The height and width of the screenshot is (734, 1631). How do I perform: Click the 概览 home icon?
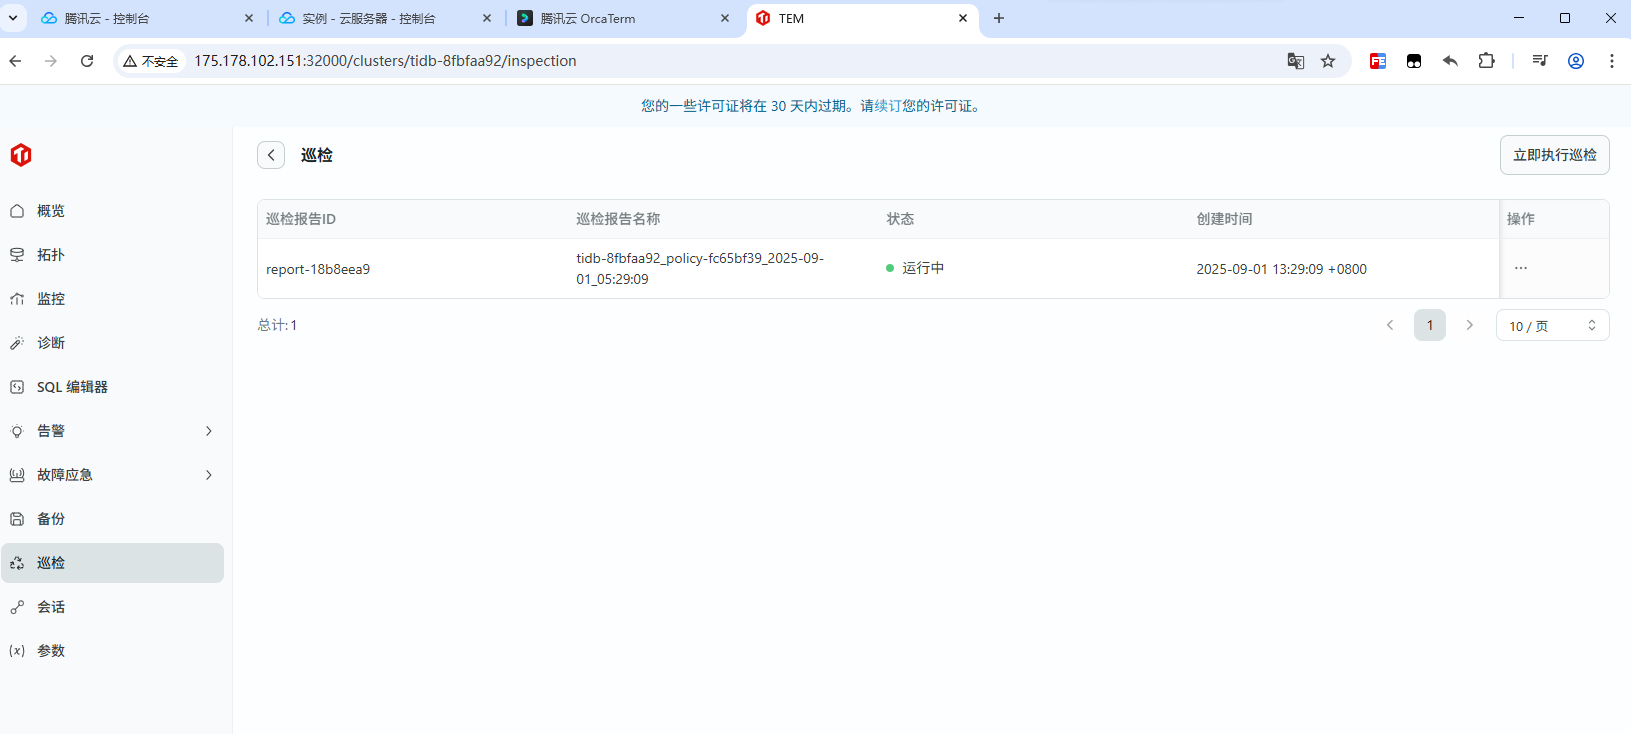tap(17, 211)
